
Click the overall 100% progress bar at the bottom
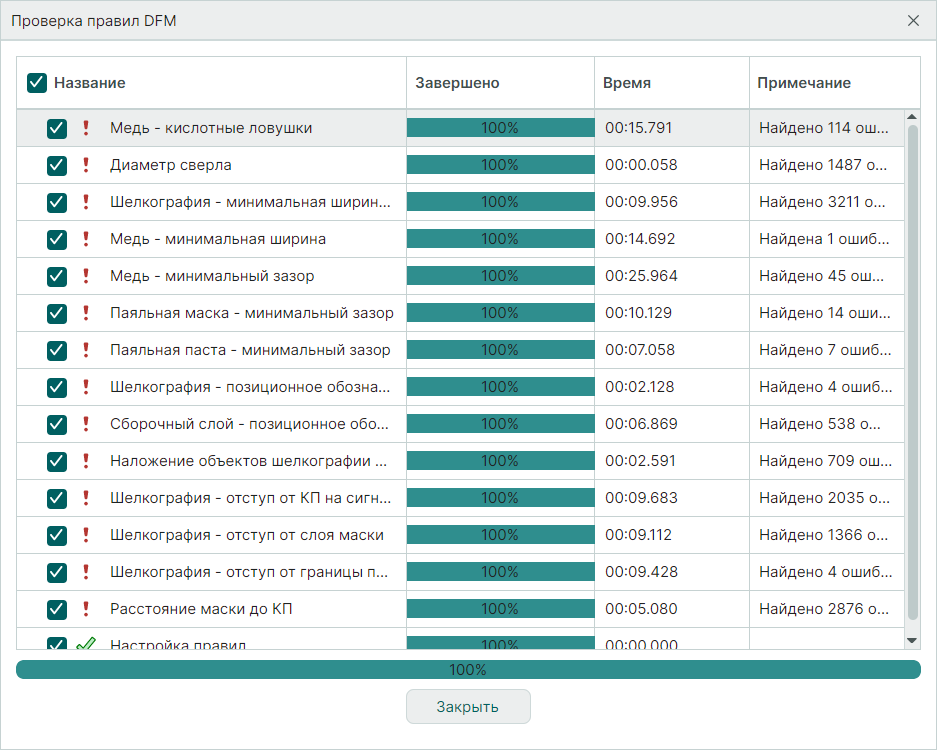[x=468, y=670]
